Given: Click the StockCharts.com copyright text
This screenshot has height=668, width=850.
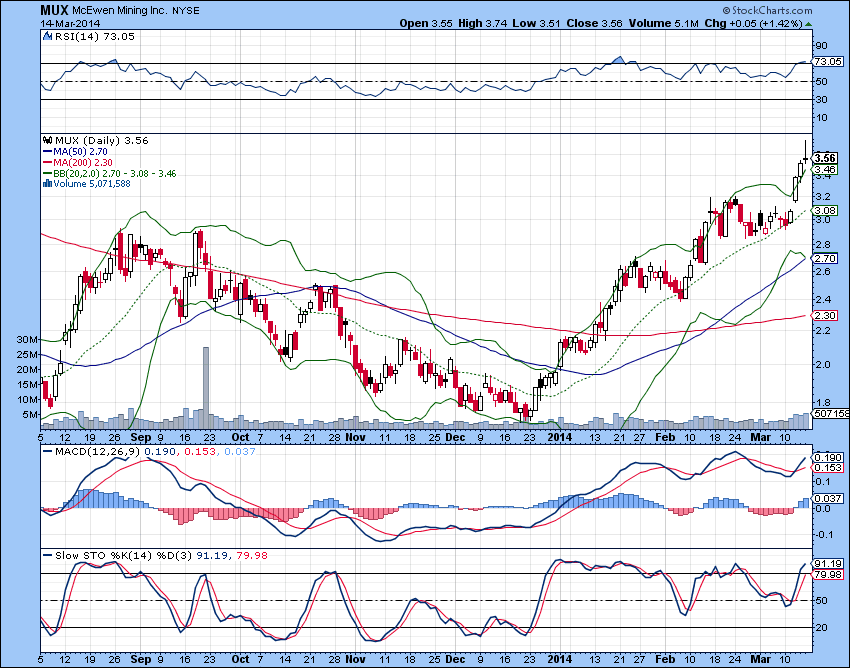Looking at the screenshot, I should pos(767,10).
